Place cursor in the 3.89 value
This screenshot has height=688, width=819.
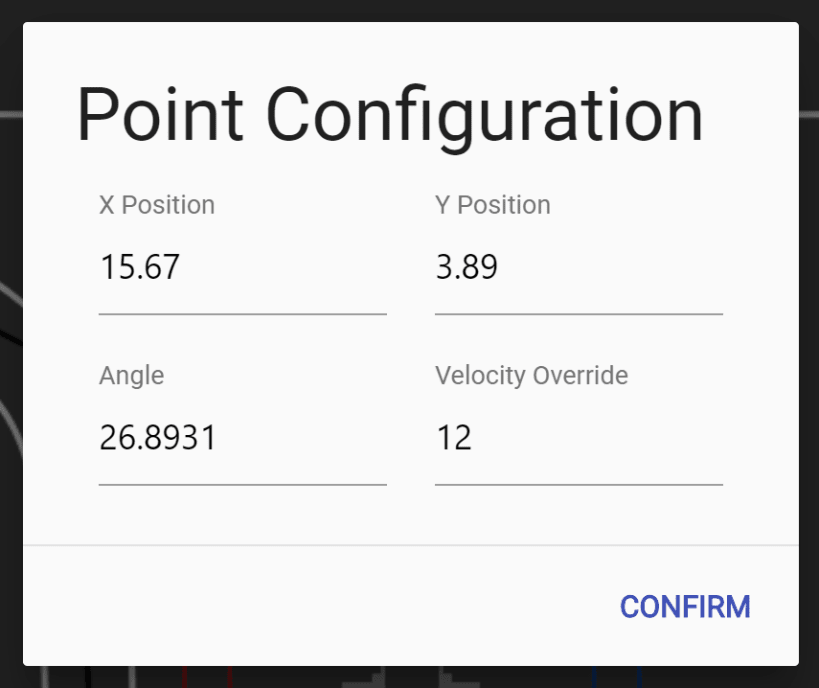point(466,267)
